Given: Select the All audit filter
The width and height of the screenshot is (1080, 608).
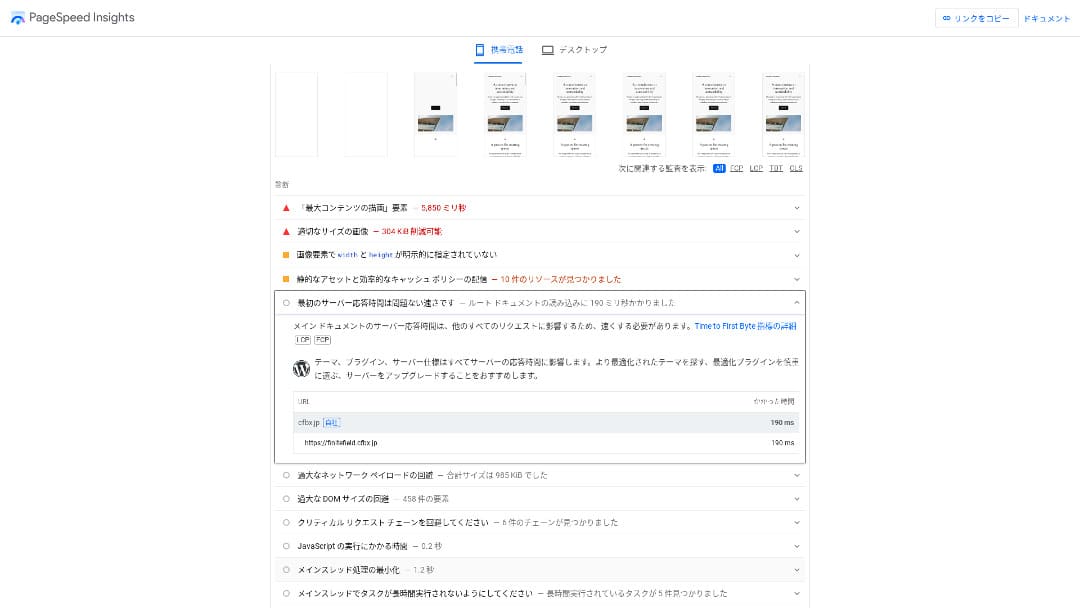Looking at the screenshot, I should (x=719, y=169).
